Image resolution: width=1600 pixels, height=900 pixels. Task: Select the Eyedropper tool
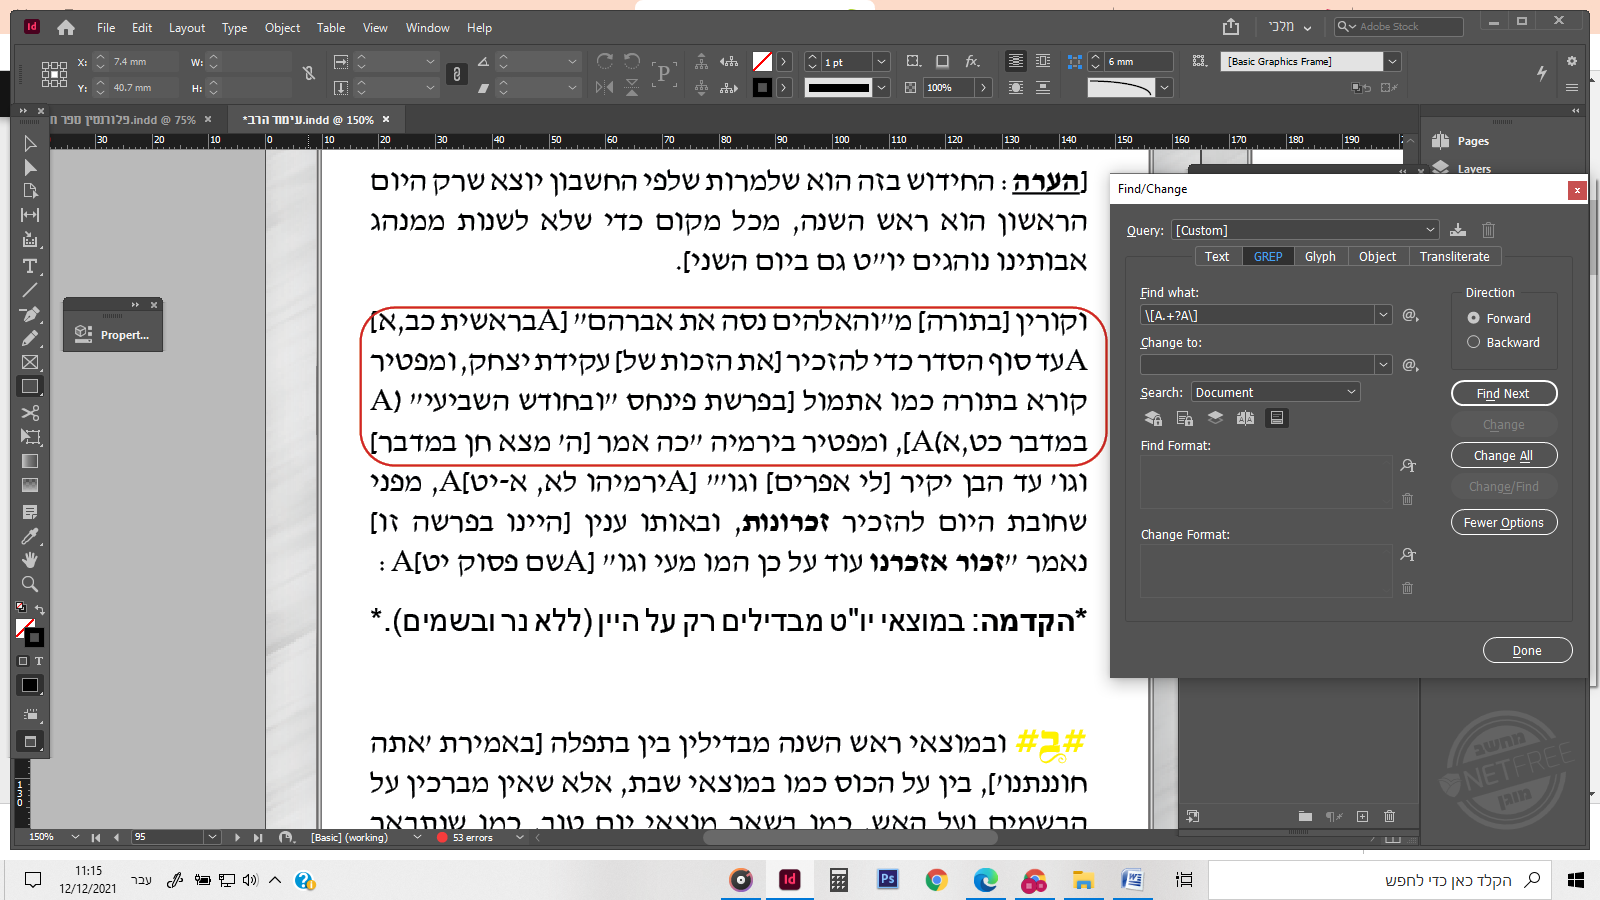click(x=30, y=537)
